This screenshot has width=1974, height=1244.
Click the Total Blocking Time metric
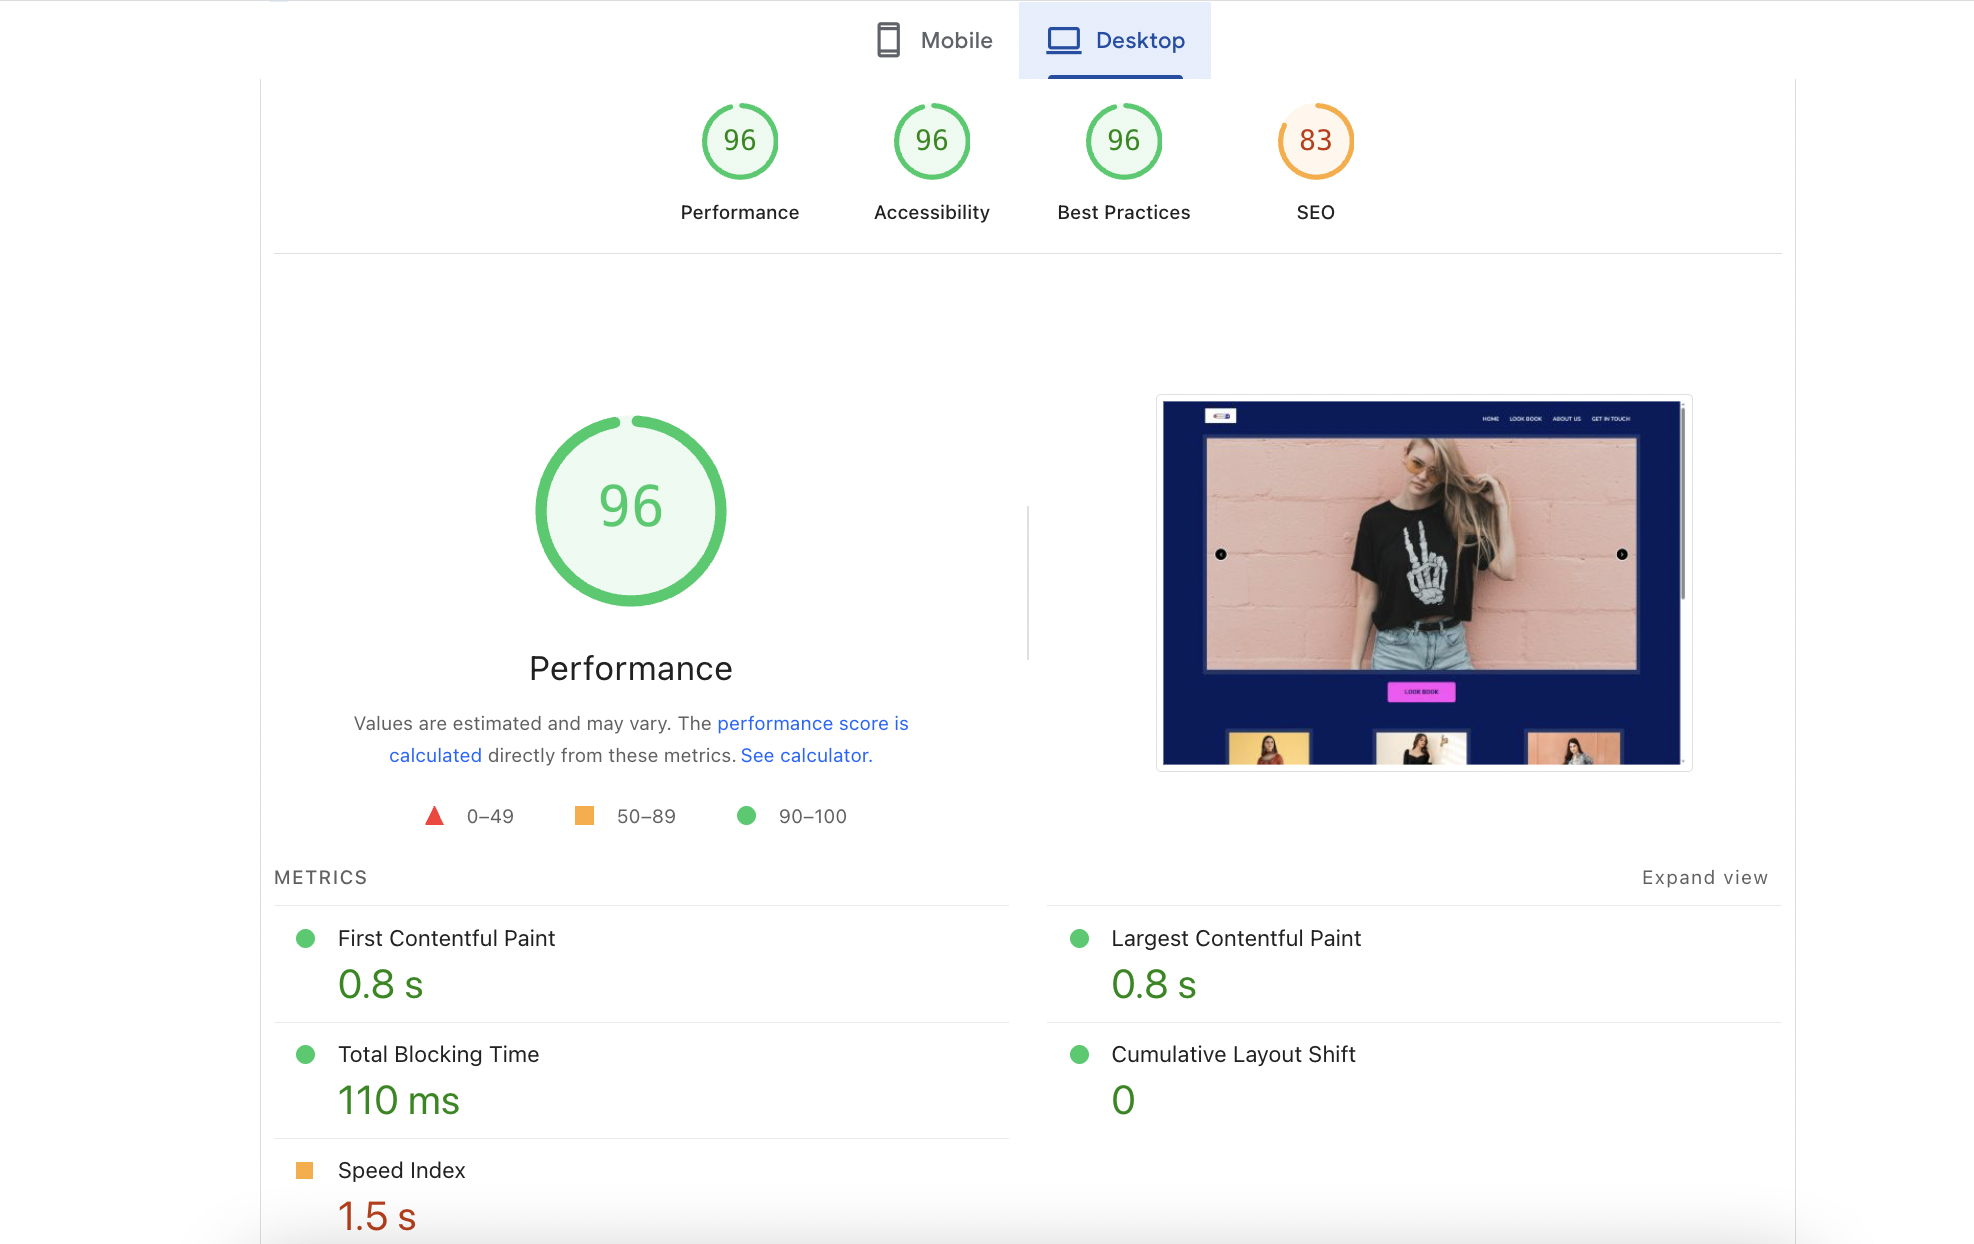coord(438,1054)
